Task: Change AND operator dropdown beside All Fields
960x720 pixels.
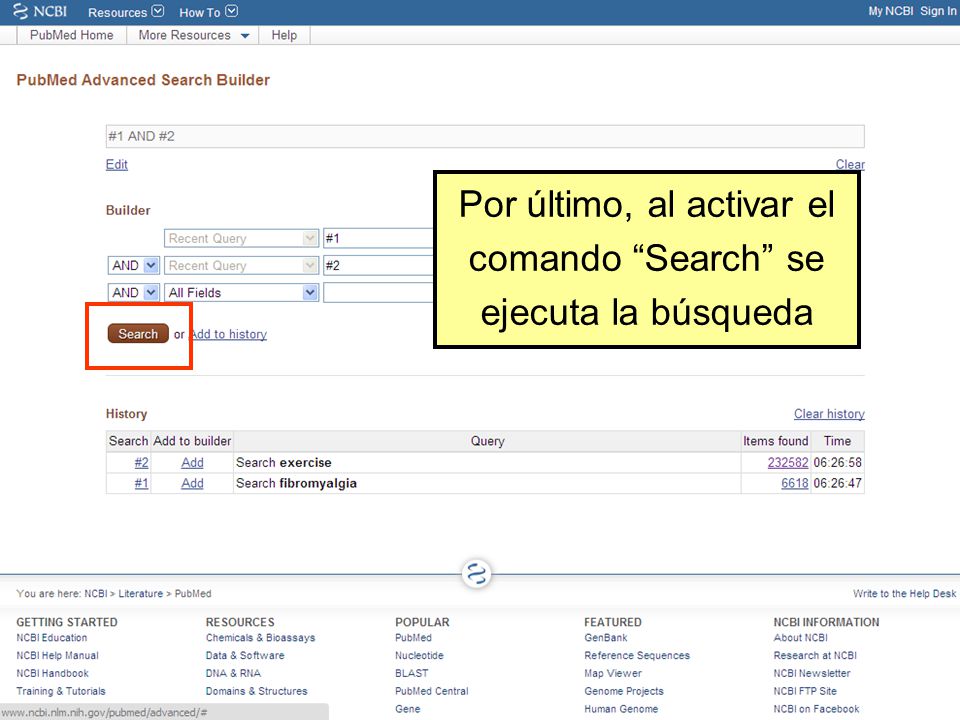Action: click(133, 293)
